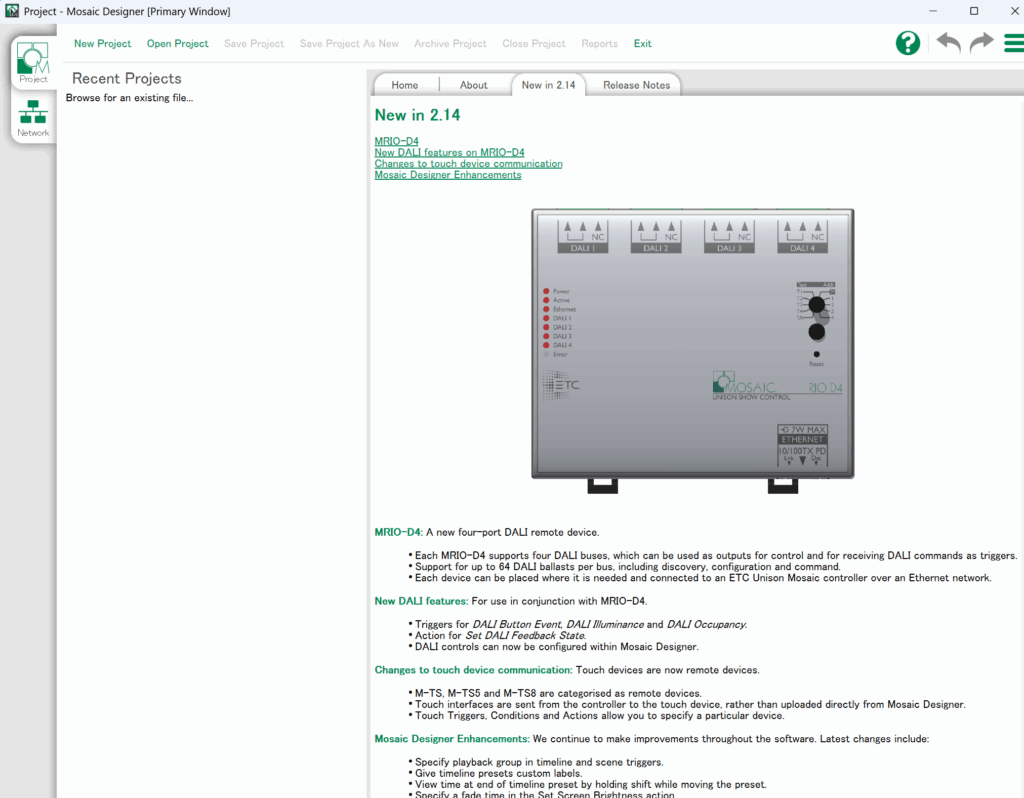
Task: Open the Project mode icon in sidebar
Action: [33, 63]
